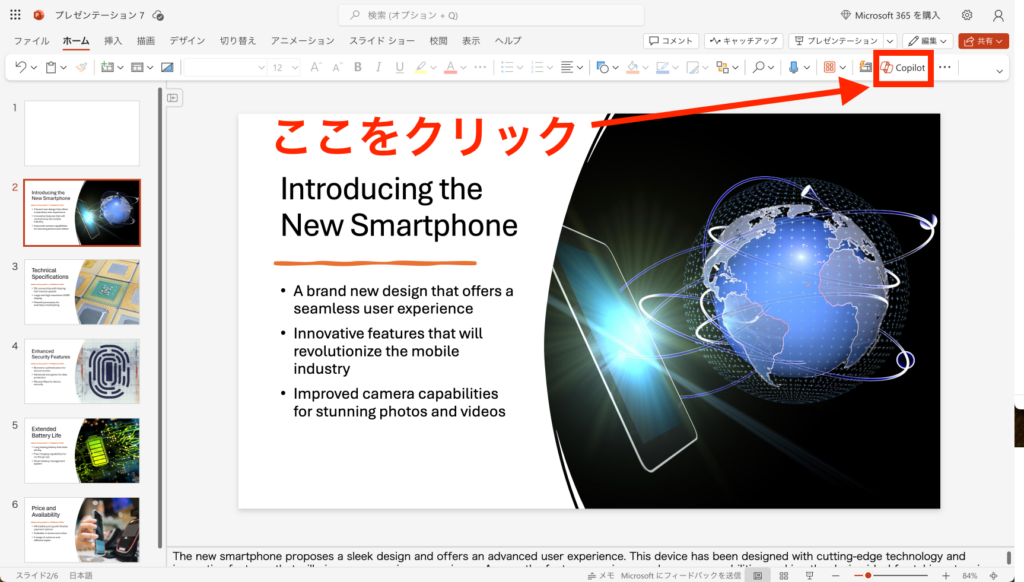Select slide 5 Extended Battery Life thumbnail

tap(81, 451)
